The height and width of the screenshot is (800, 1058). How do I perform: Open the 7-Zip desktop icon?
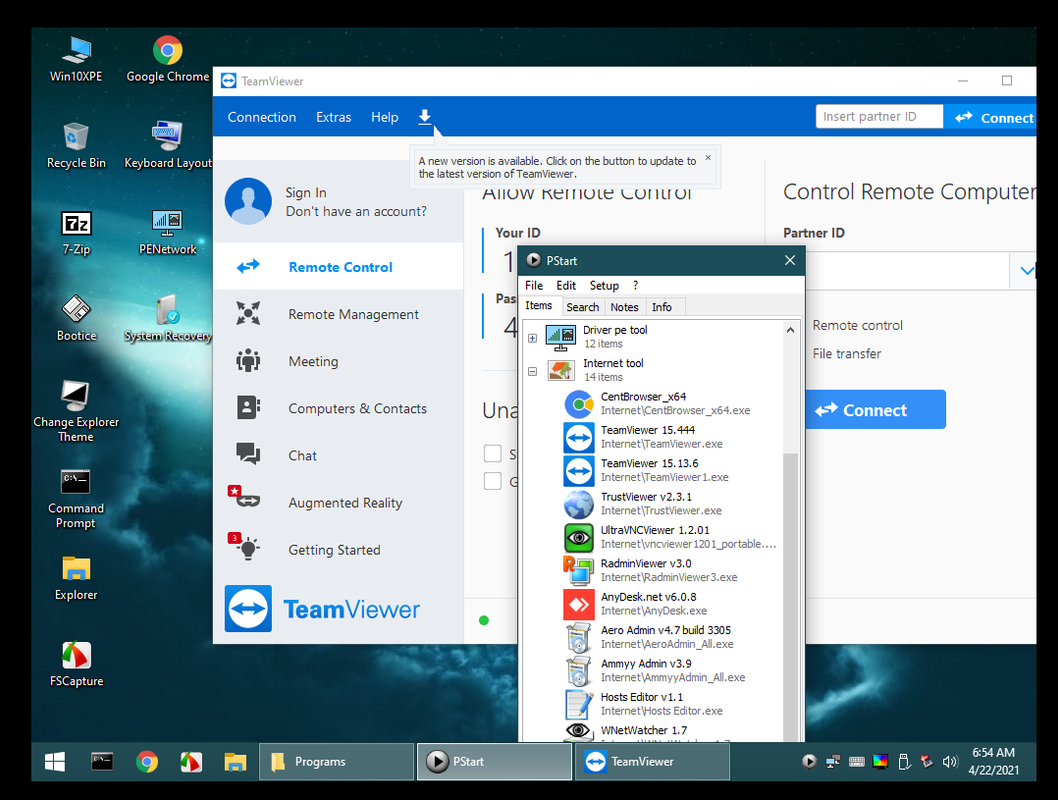[x=76, y=232]
